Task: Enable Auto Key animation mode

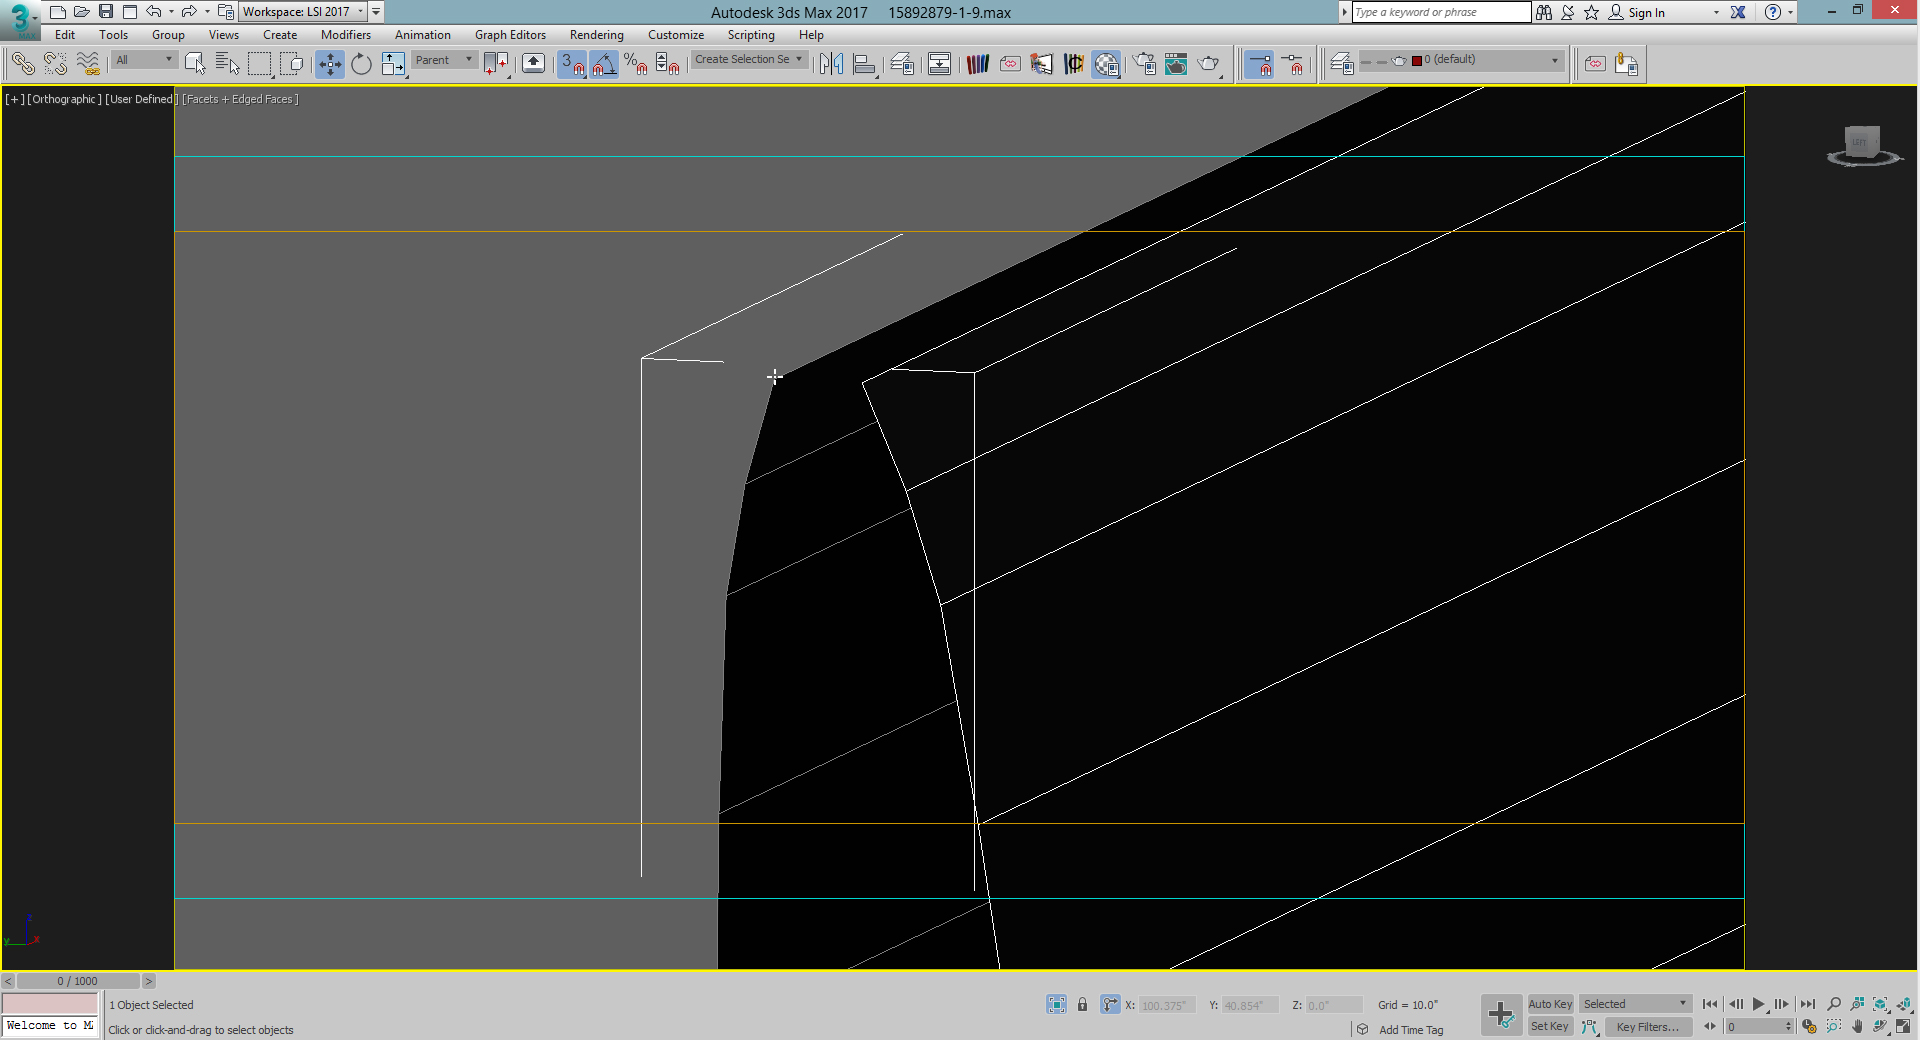Action: pyautogui.click(x=1550, y=1004)
